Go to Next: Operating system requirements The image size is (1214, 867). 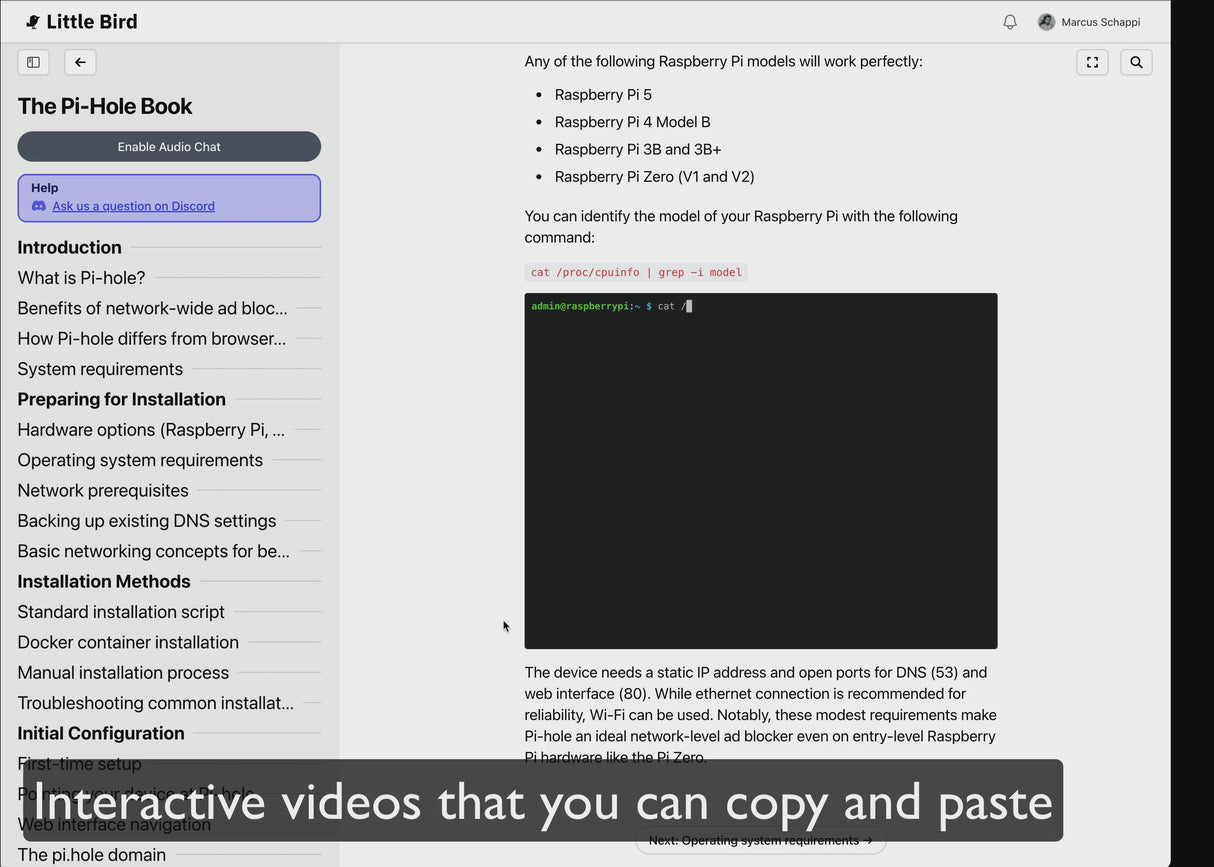tap(760, 841)
